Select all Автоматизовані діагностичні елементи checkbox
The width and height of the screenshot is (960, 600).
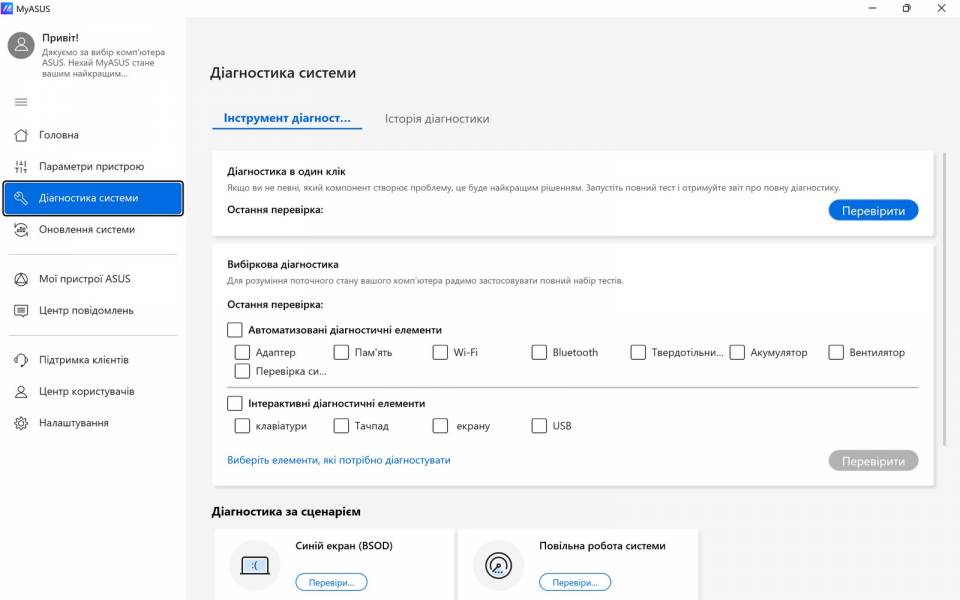(x=235, y=330)
